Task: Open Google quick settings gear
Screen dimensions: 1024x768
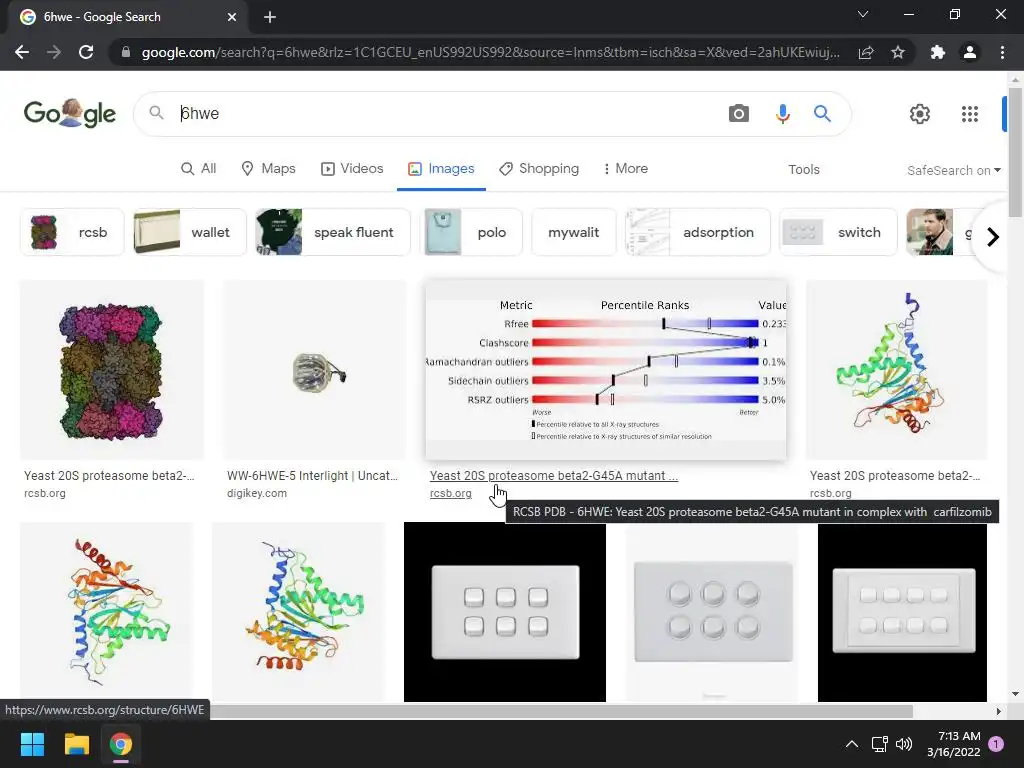Action: tap(920, 114)
